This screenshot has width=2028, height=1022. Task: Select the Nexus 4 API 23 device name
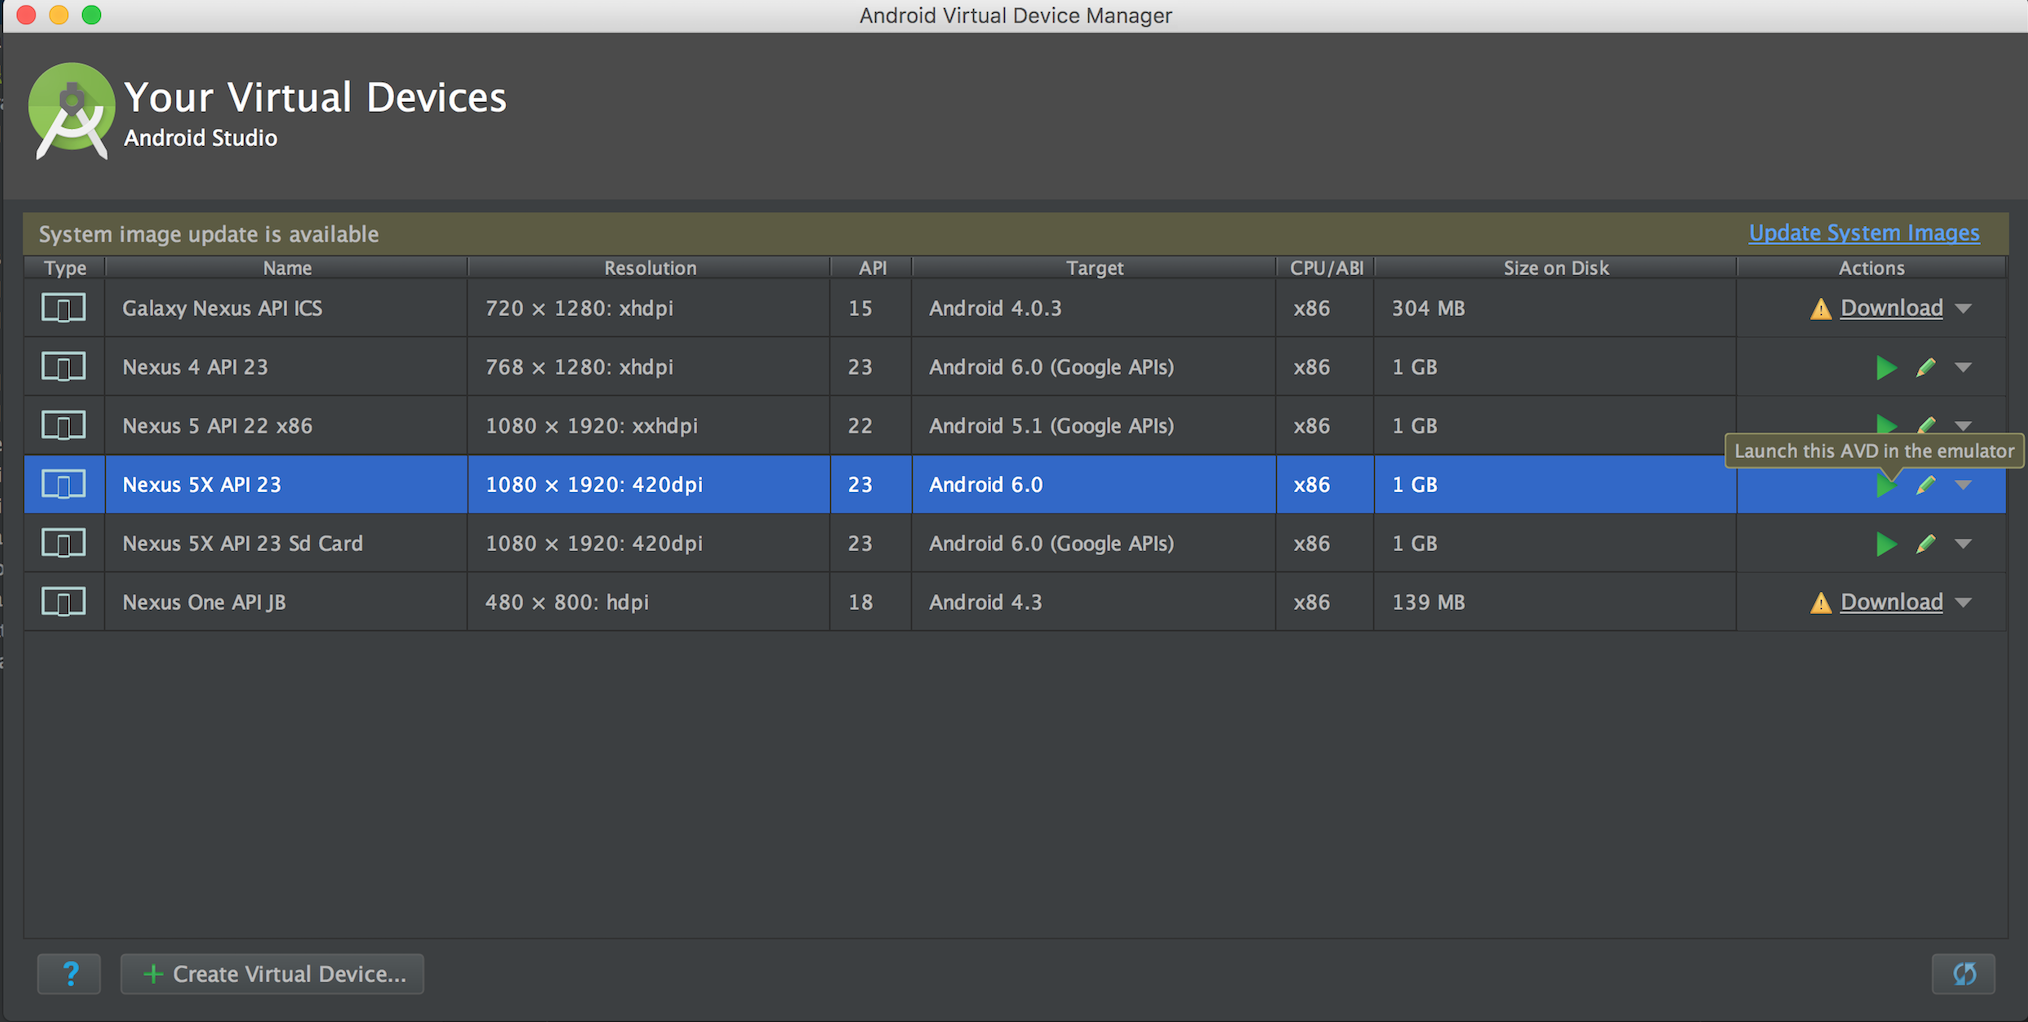tap(195, 367)
